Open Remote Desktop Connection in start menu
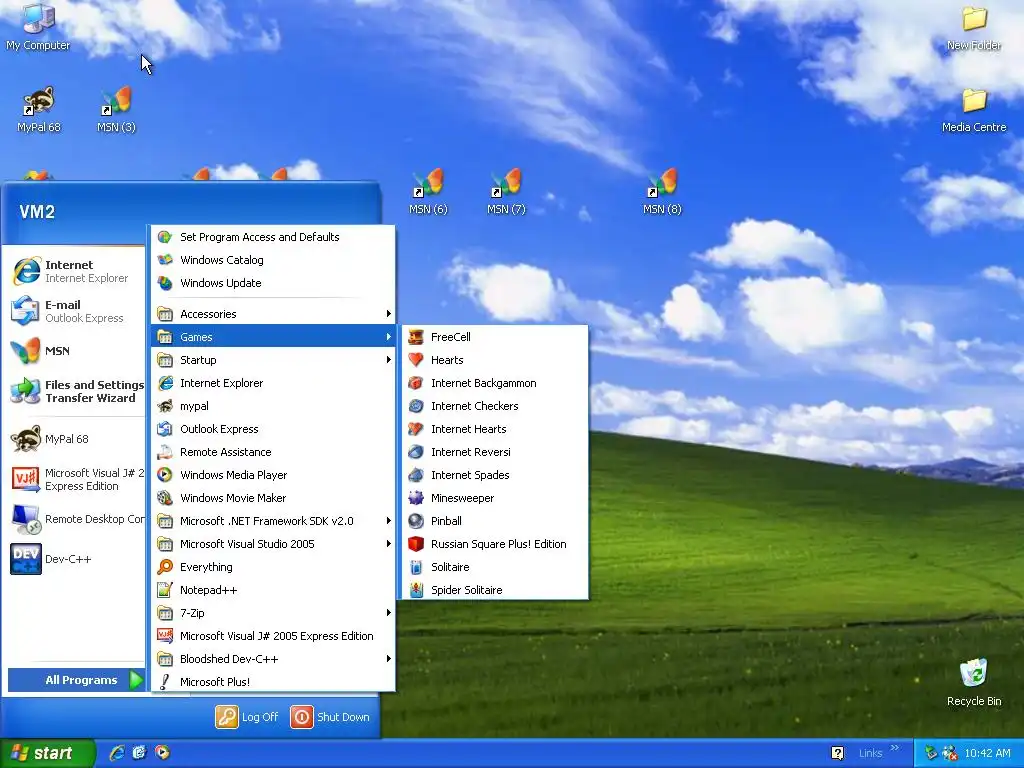The width and height of the screenshot is (1024, 768). 74,519
